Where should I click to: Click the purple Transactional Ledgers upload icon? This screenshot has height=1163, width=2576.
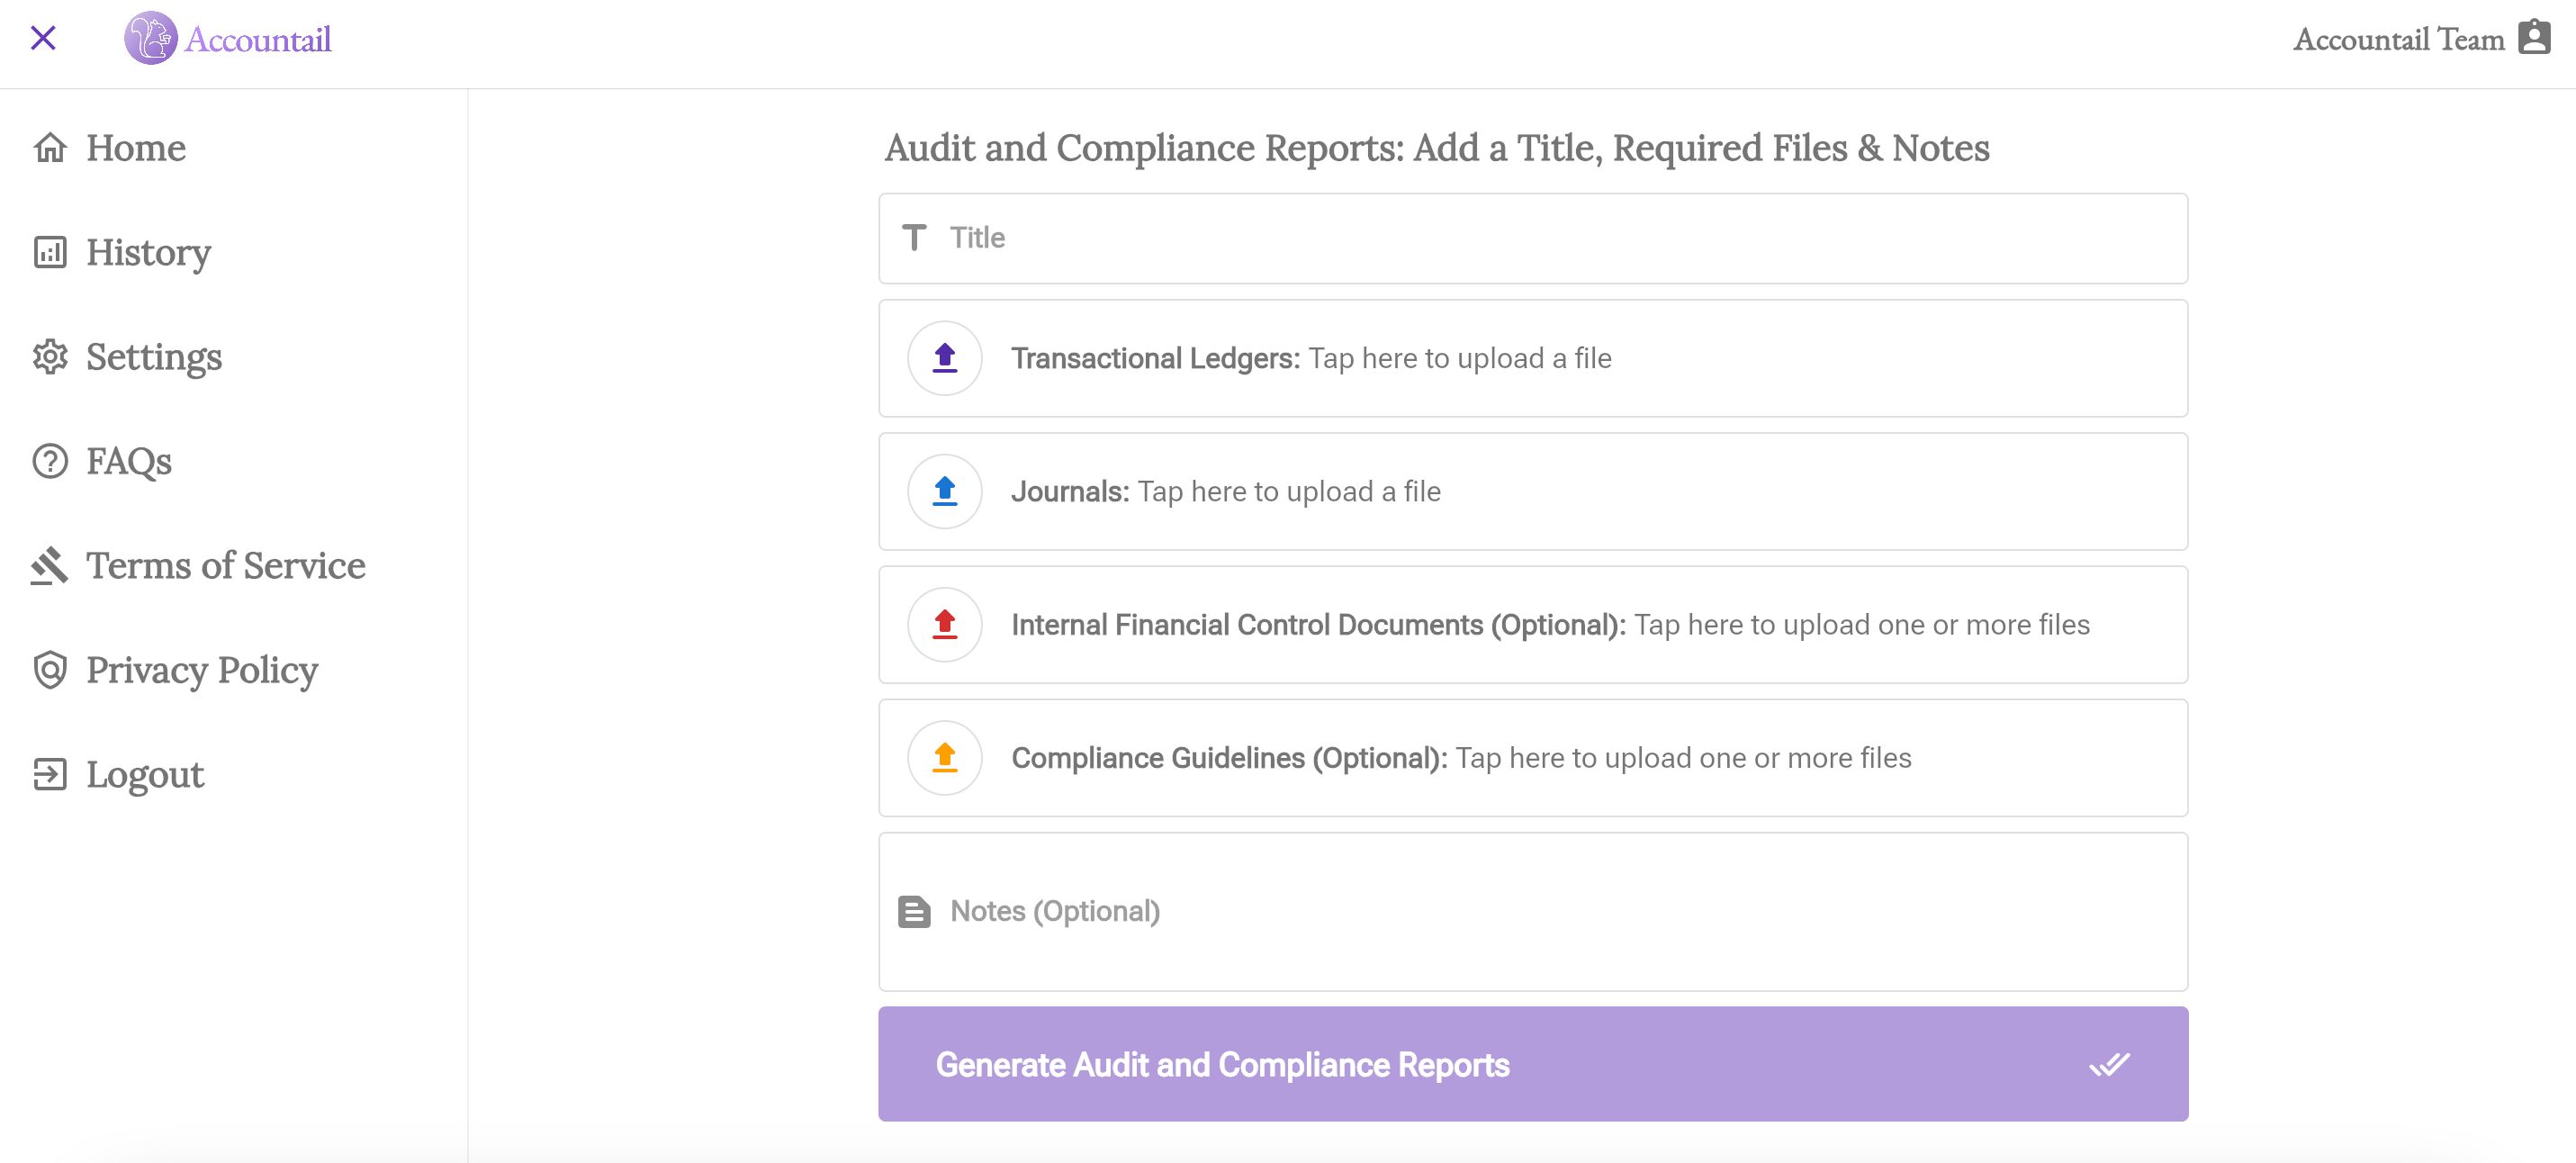click(943, 357)
